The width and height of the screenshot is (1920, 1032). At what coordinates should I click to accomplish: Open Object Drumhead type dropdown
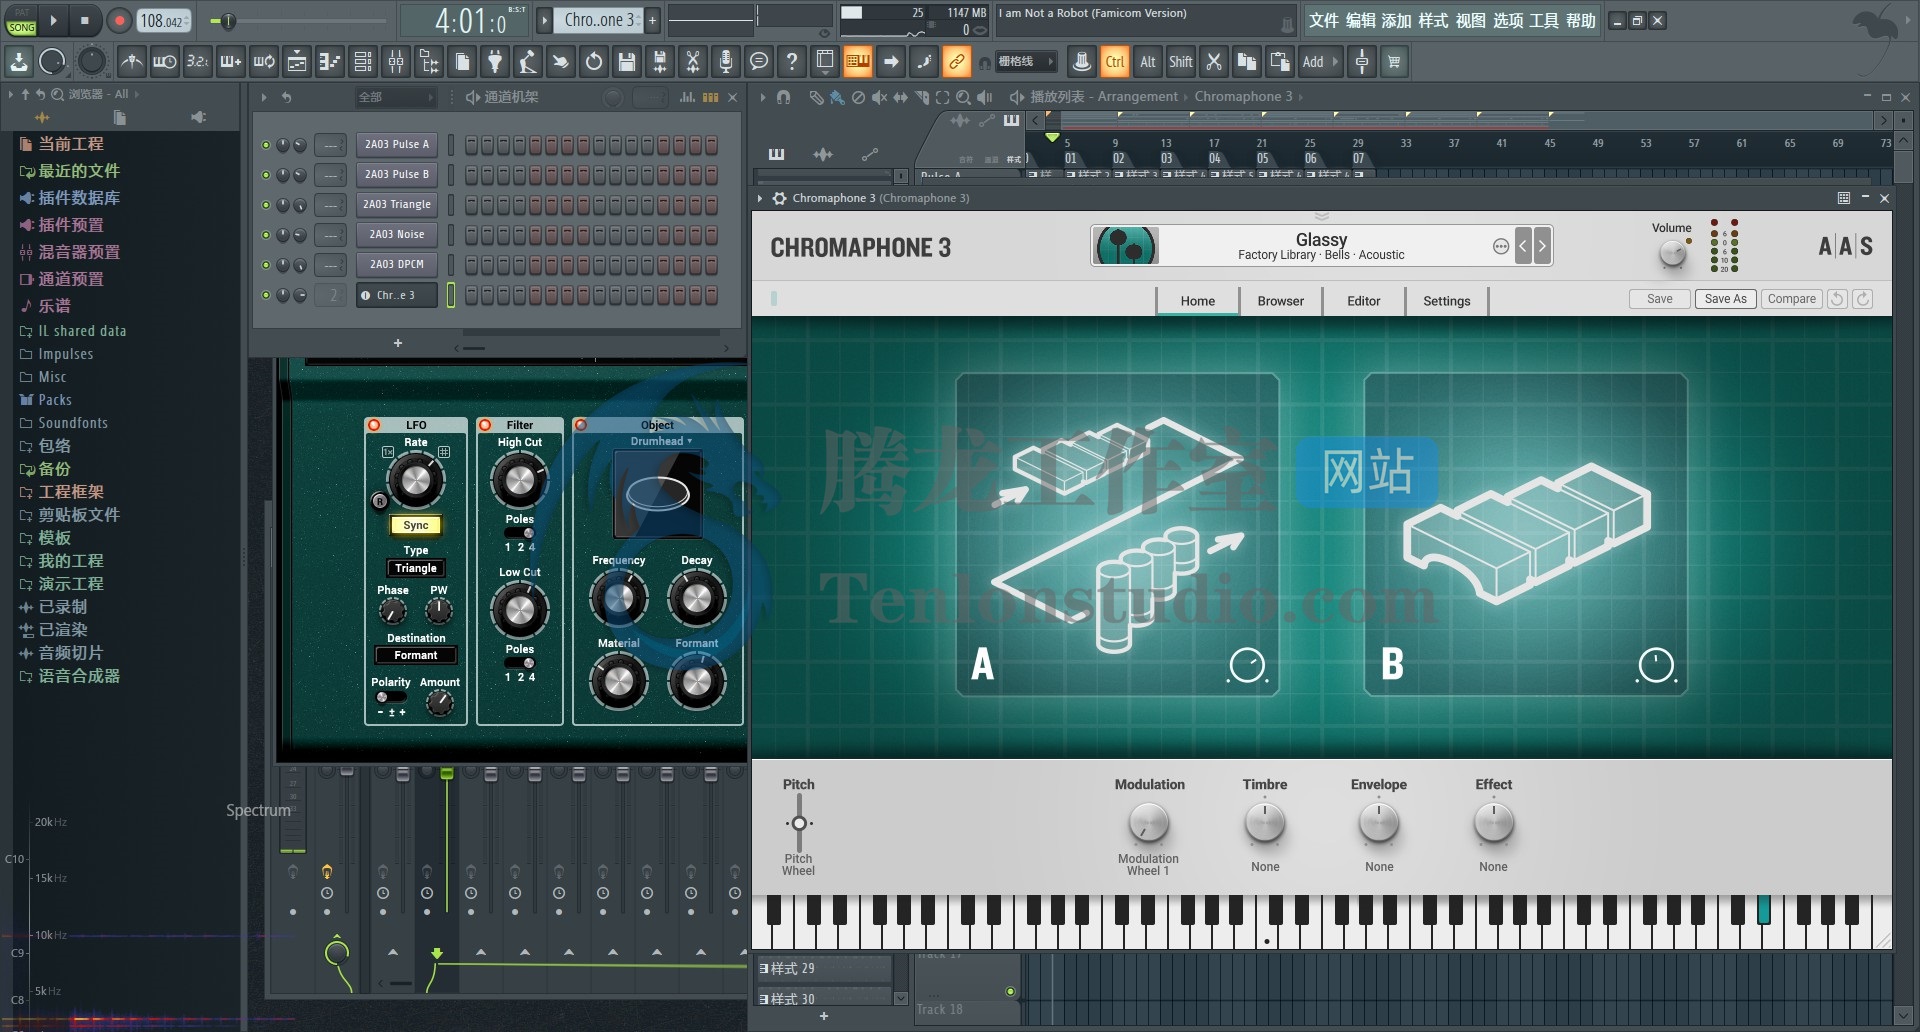point(660,441)
